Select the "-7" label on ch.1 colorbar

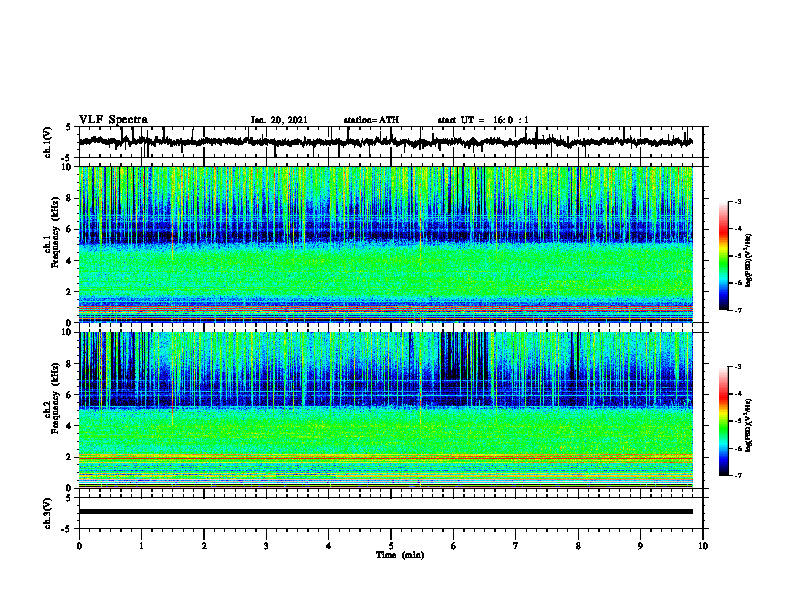[x=738, y=310]
